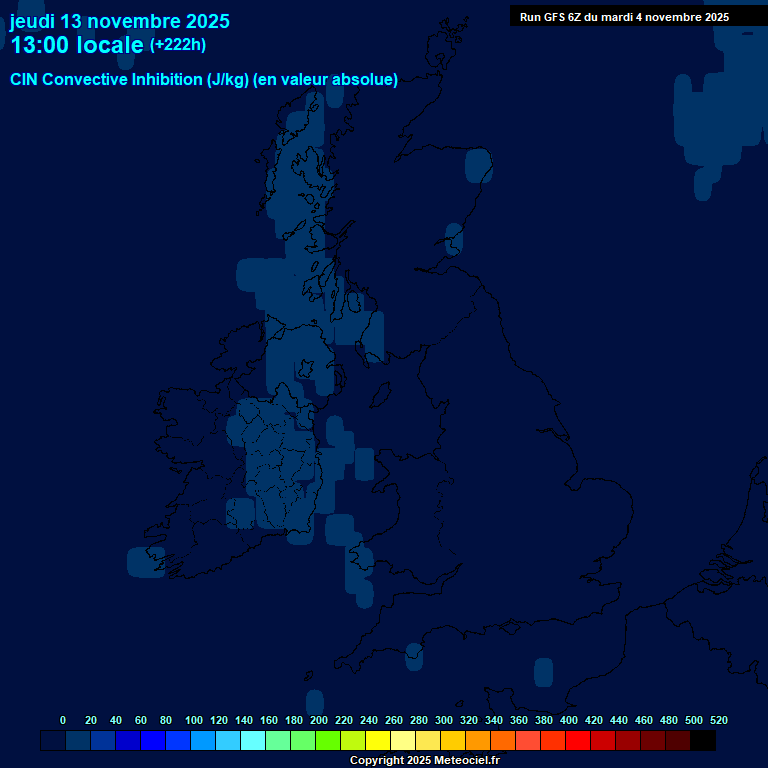Select the pure red swatch between 400 and 420
This screenshot has width=768, height=768.
pos(578,741)
